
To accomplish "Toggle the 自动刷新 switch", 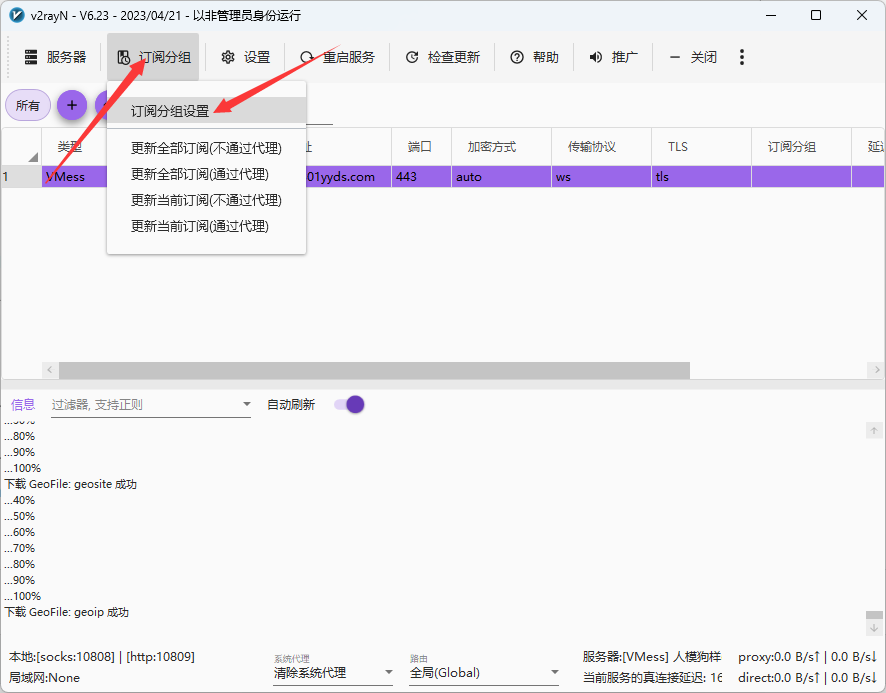I will (349, 405).
